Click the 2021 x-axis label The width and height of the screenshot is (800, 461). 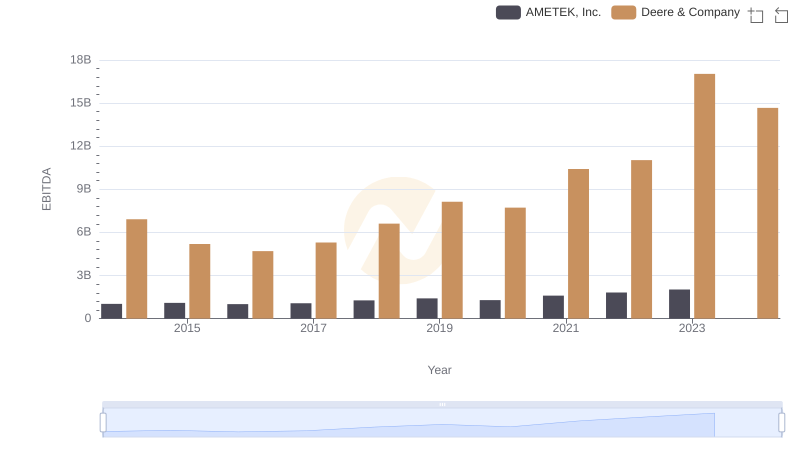click(566, 328)
